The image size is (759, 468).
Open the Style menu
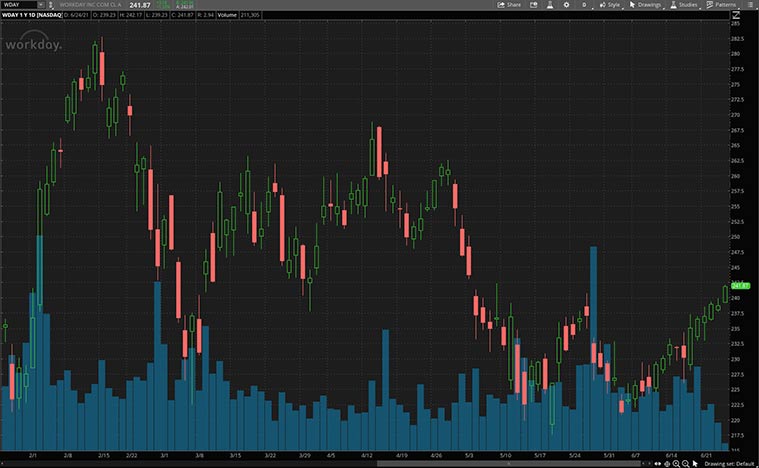[610, 5]
